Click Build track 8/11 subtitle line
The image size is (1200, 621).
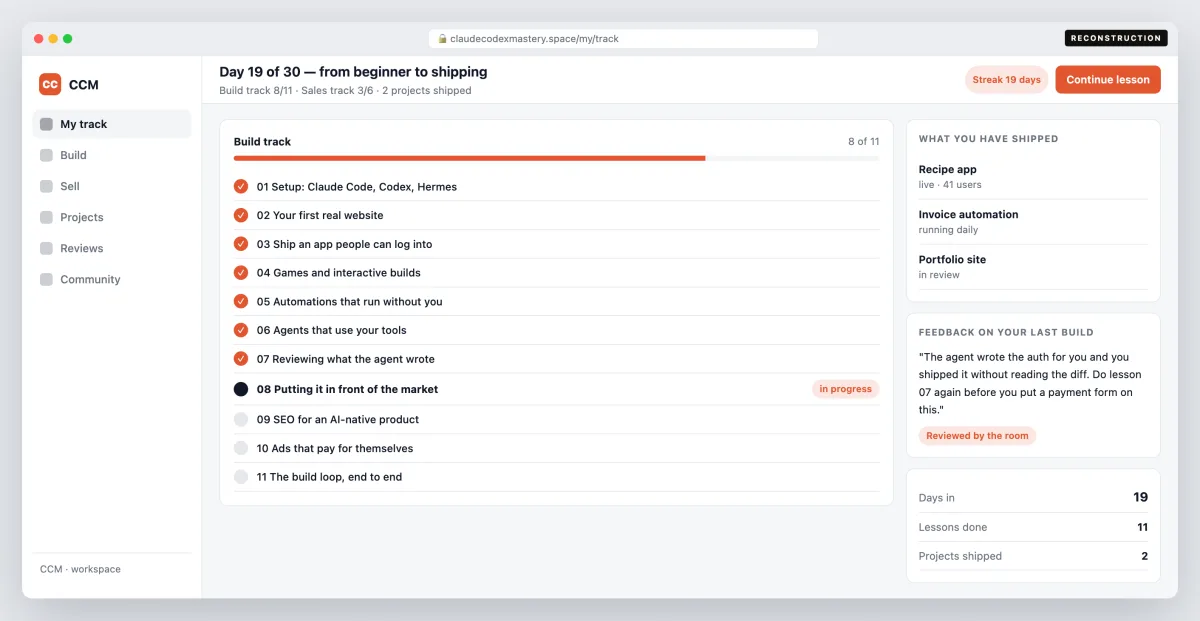[345, 90]
